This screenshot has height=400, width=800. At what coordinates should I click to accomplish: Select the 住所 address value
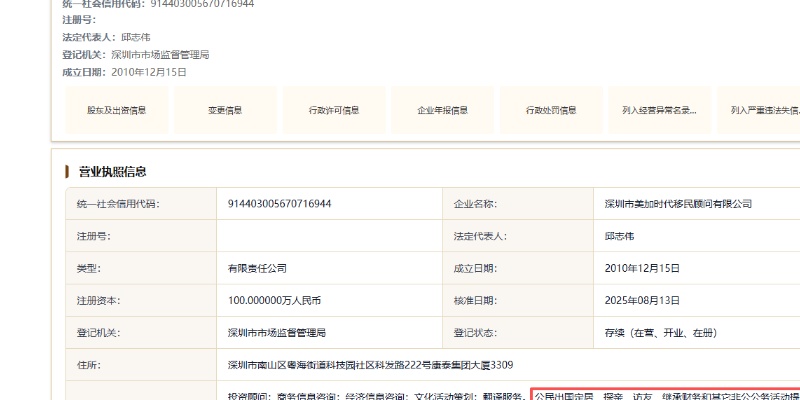(370, 365)
